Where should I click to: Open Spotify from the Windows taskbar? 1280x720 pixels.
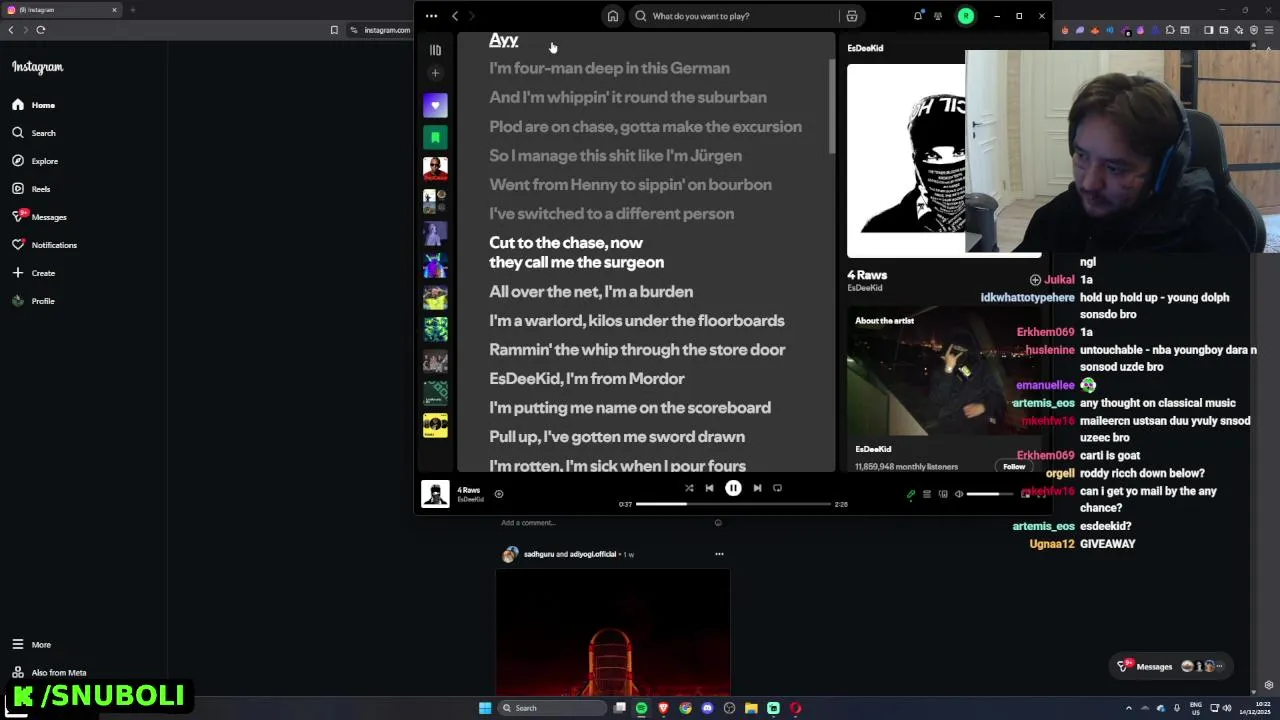tap(641, 708)
